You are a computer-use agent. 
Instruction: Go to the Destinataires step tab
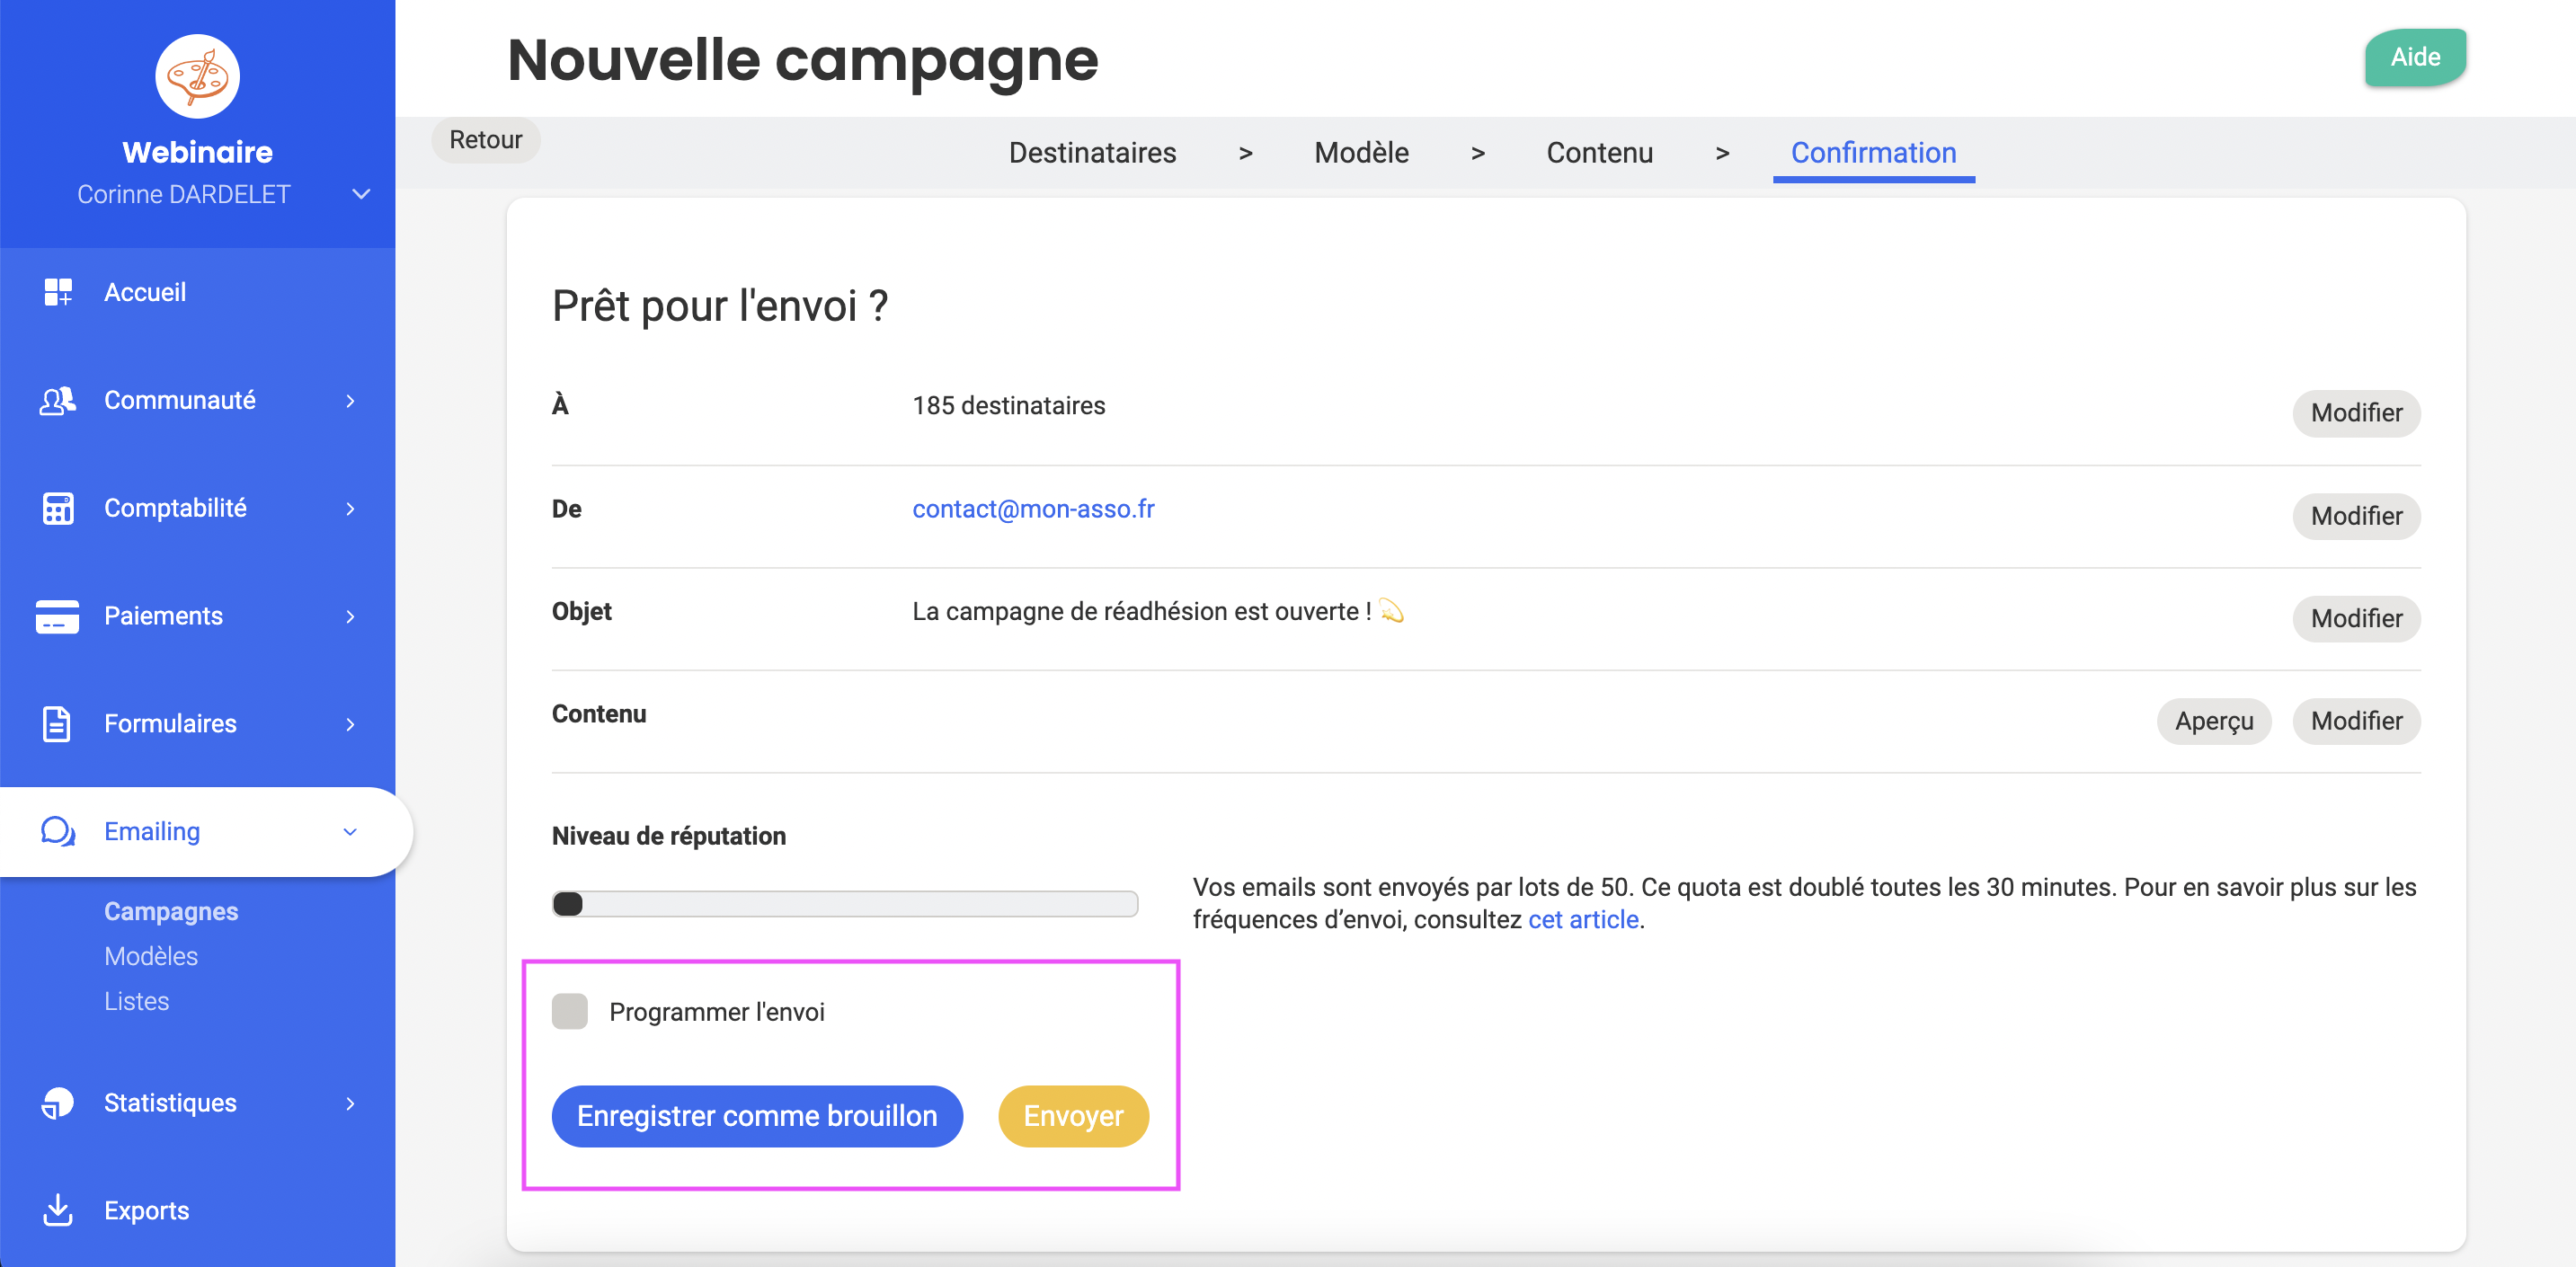point(1092,152)
